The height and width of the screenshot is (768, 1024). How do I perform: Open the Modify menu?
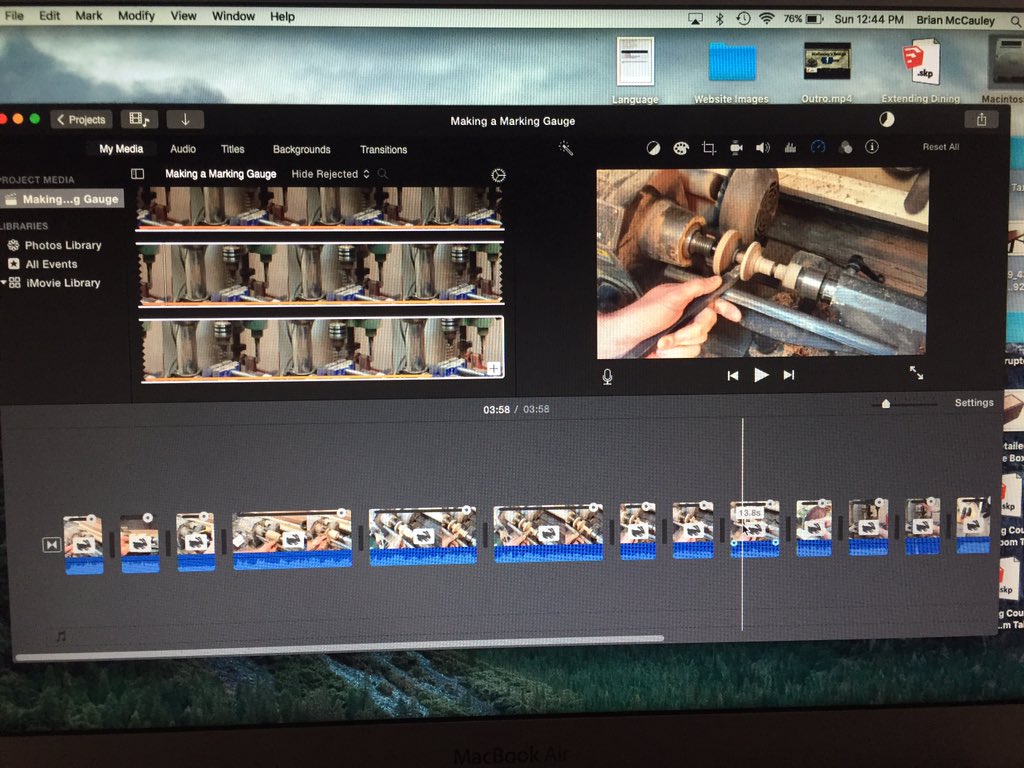click(x=136, y=16)
